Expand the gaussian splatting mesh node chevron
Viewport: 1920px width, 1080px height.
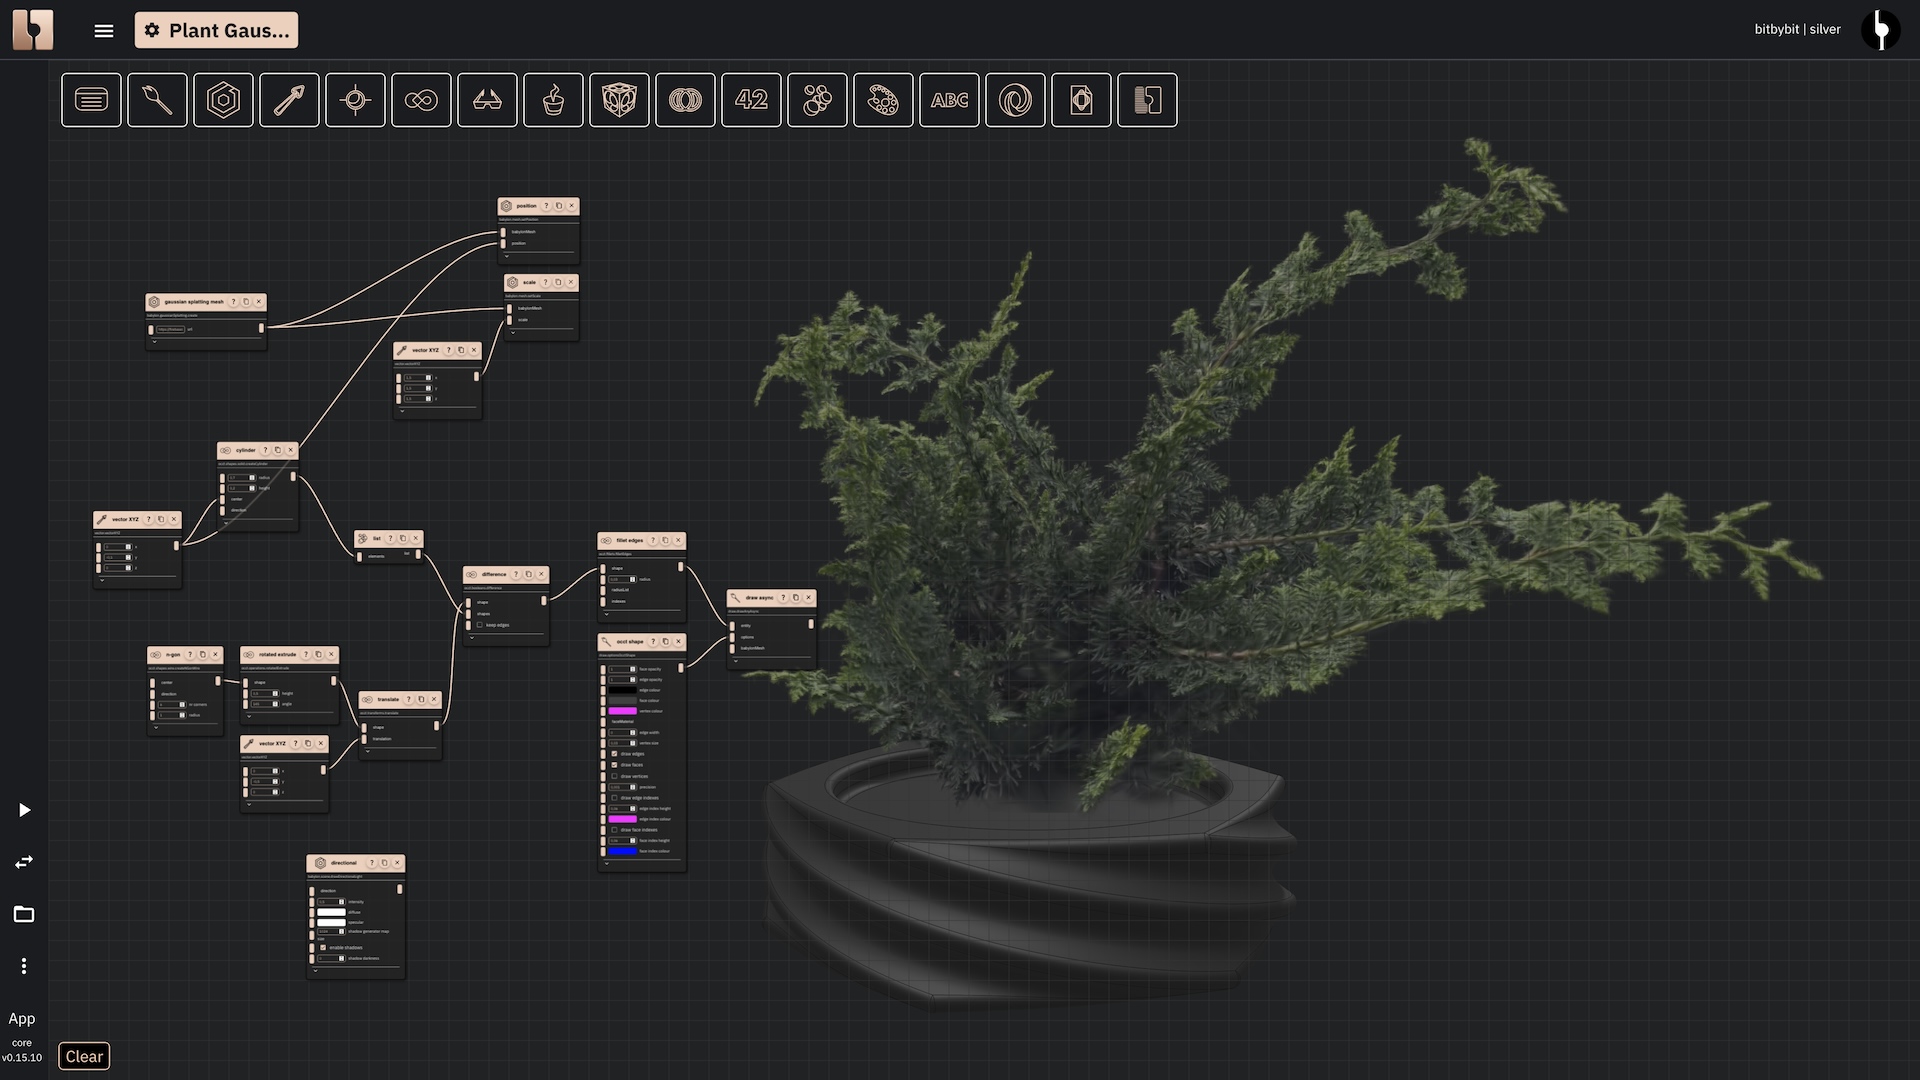154,341
